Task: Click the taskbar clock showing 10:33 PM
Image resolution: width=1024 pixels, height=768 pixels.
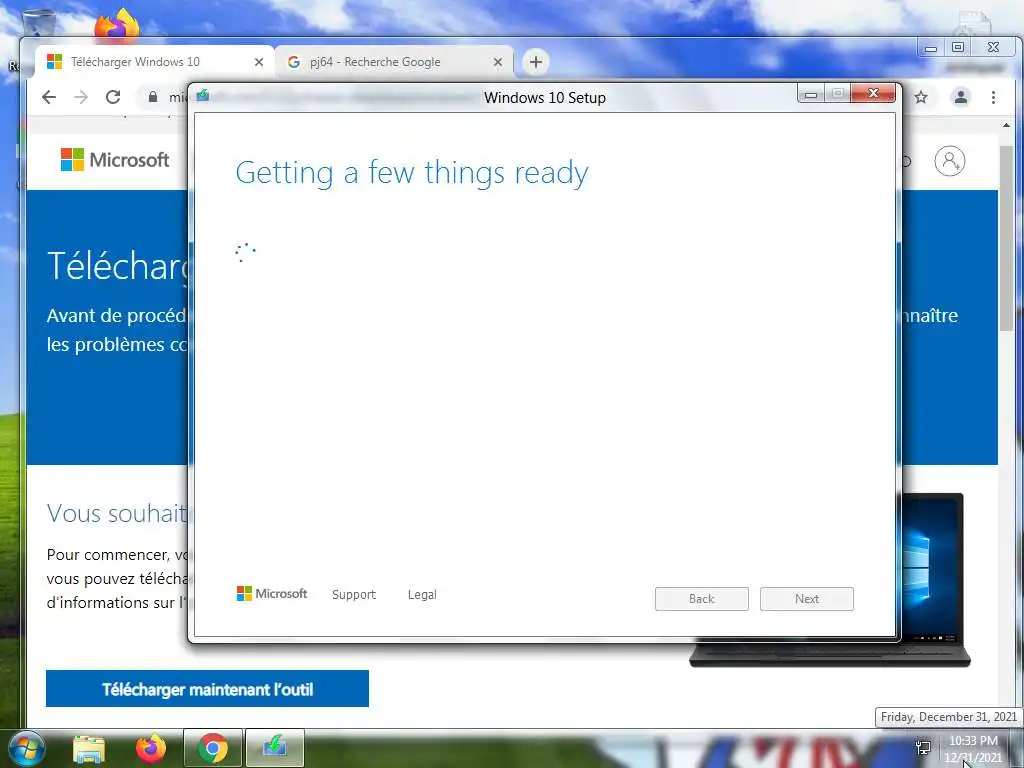Action: tap(973, 748)
